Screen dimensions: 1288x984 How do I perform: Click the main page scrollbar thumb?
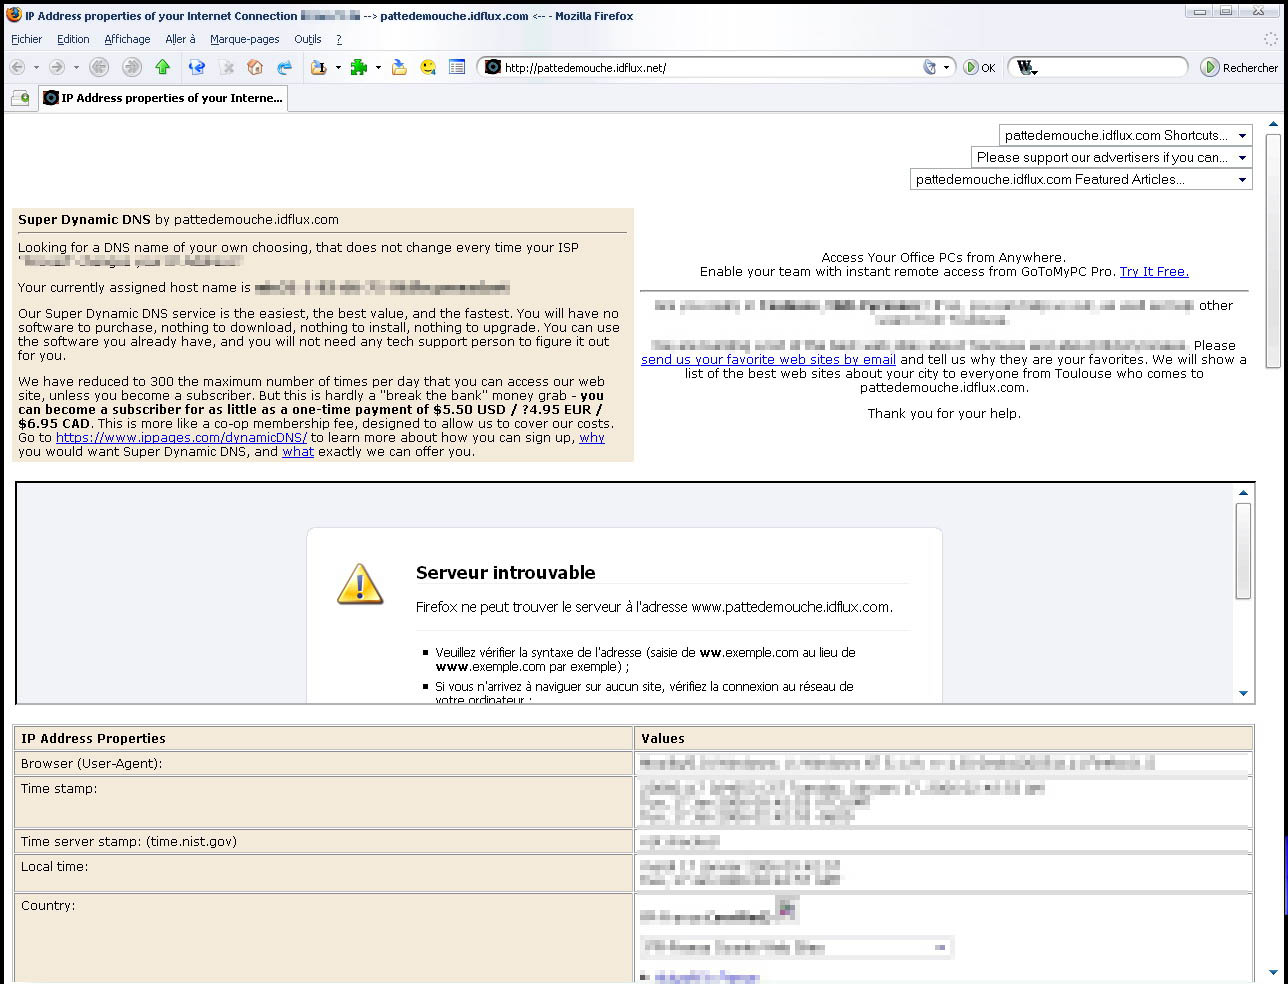click(x=1273, y=251)
